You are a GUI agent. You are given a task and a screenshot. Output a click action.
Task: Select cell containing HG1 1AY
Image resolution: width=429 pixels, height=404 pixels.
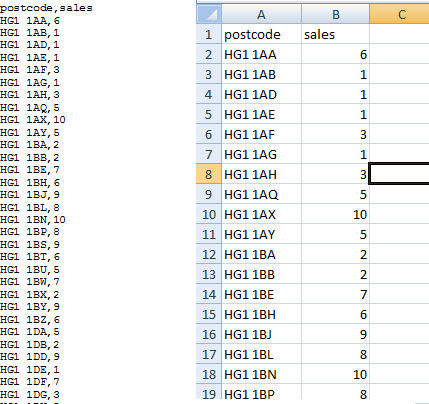tap(261, 234)
